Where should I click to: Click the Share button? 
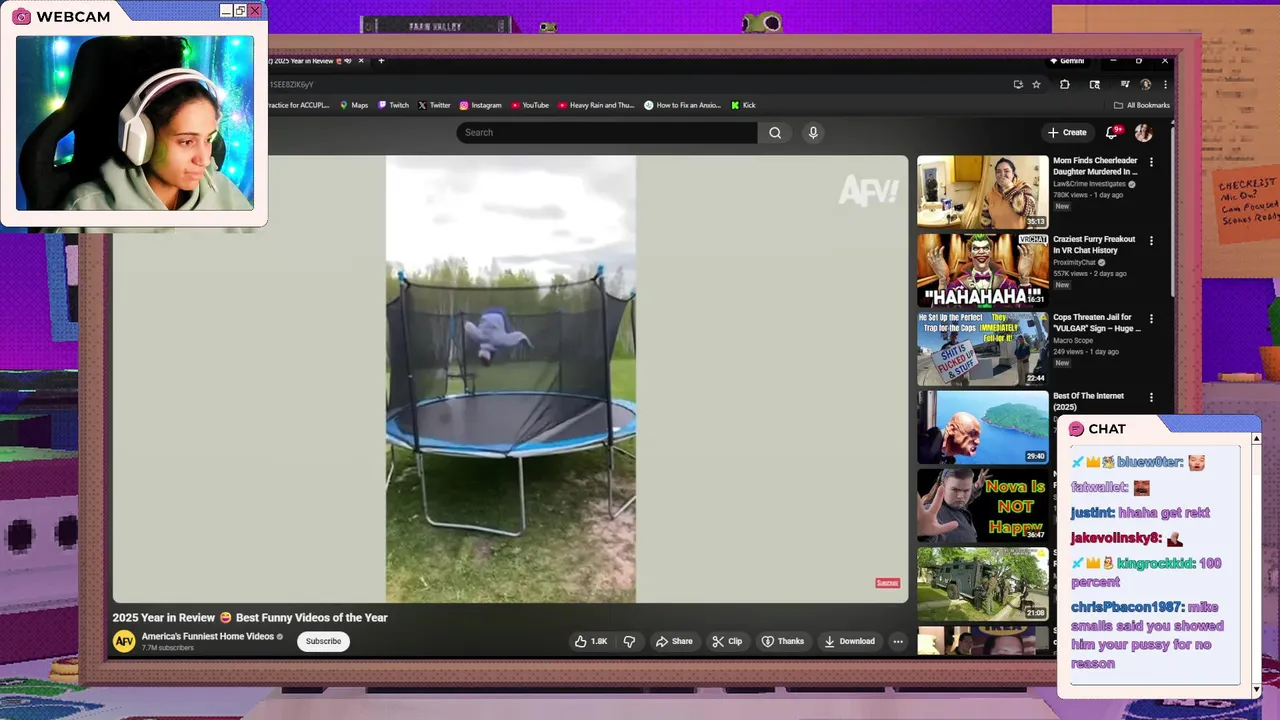pyautogui.click(x=674, y=641)
